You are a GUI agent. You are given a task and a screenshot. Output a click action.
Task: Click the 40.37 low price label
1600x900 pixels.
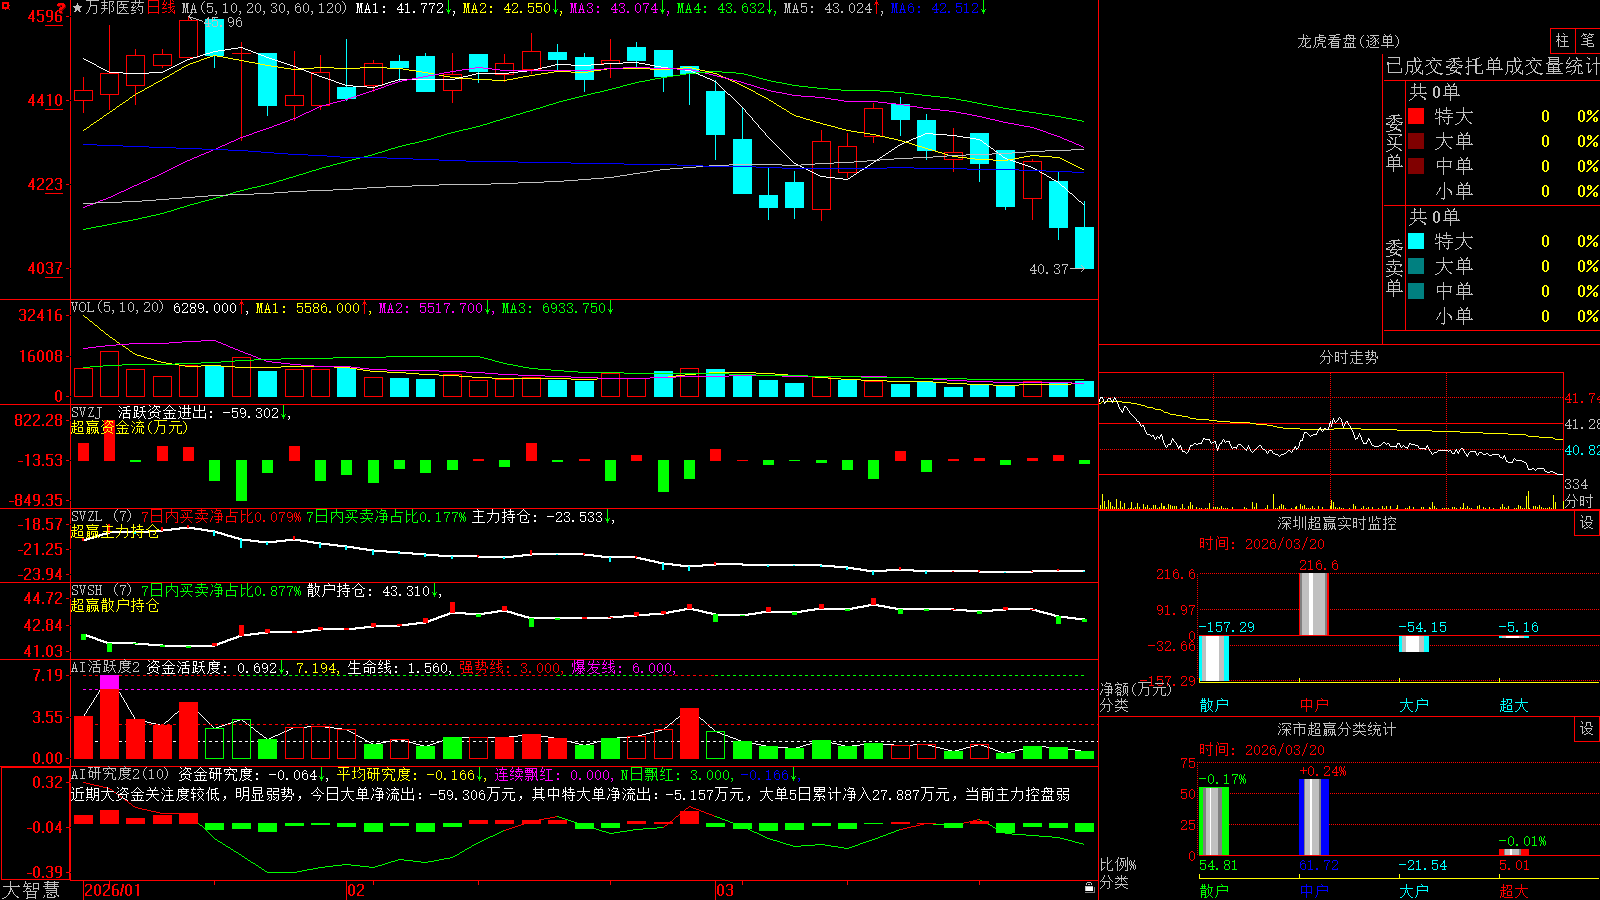1049,269
